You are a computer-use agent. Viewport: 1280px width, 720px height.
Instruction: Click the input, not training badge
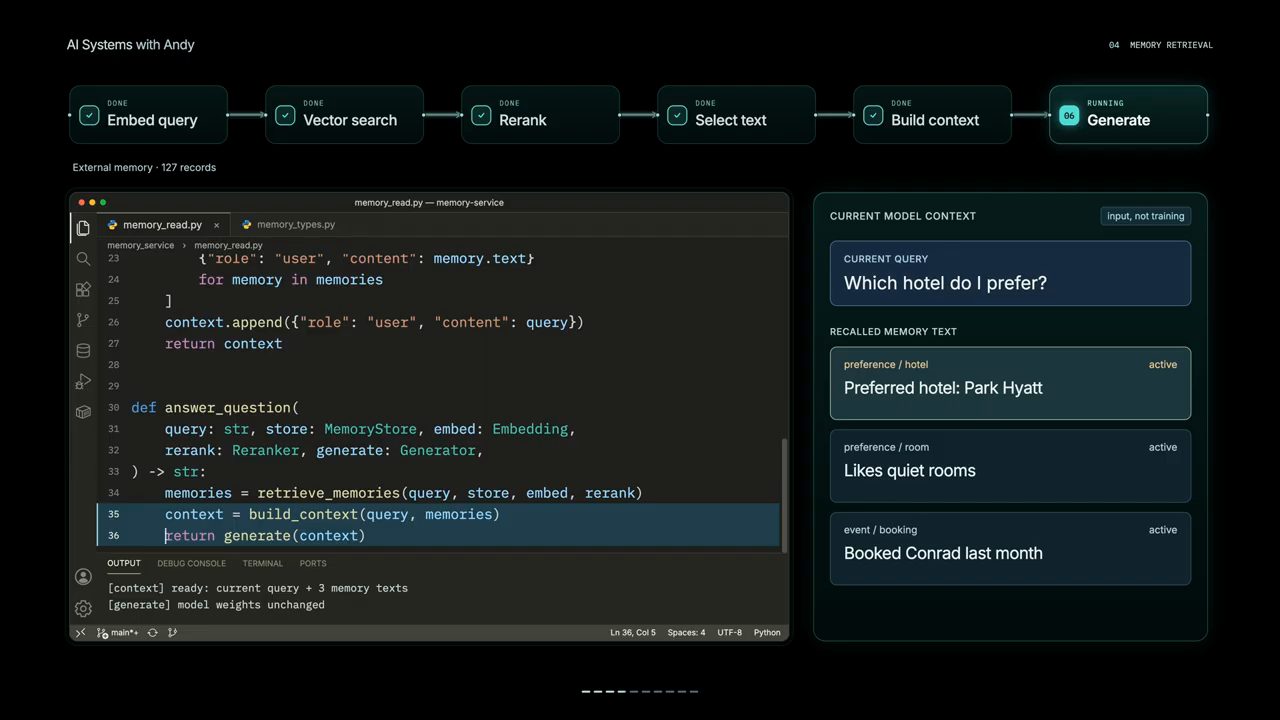1145,216
